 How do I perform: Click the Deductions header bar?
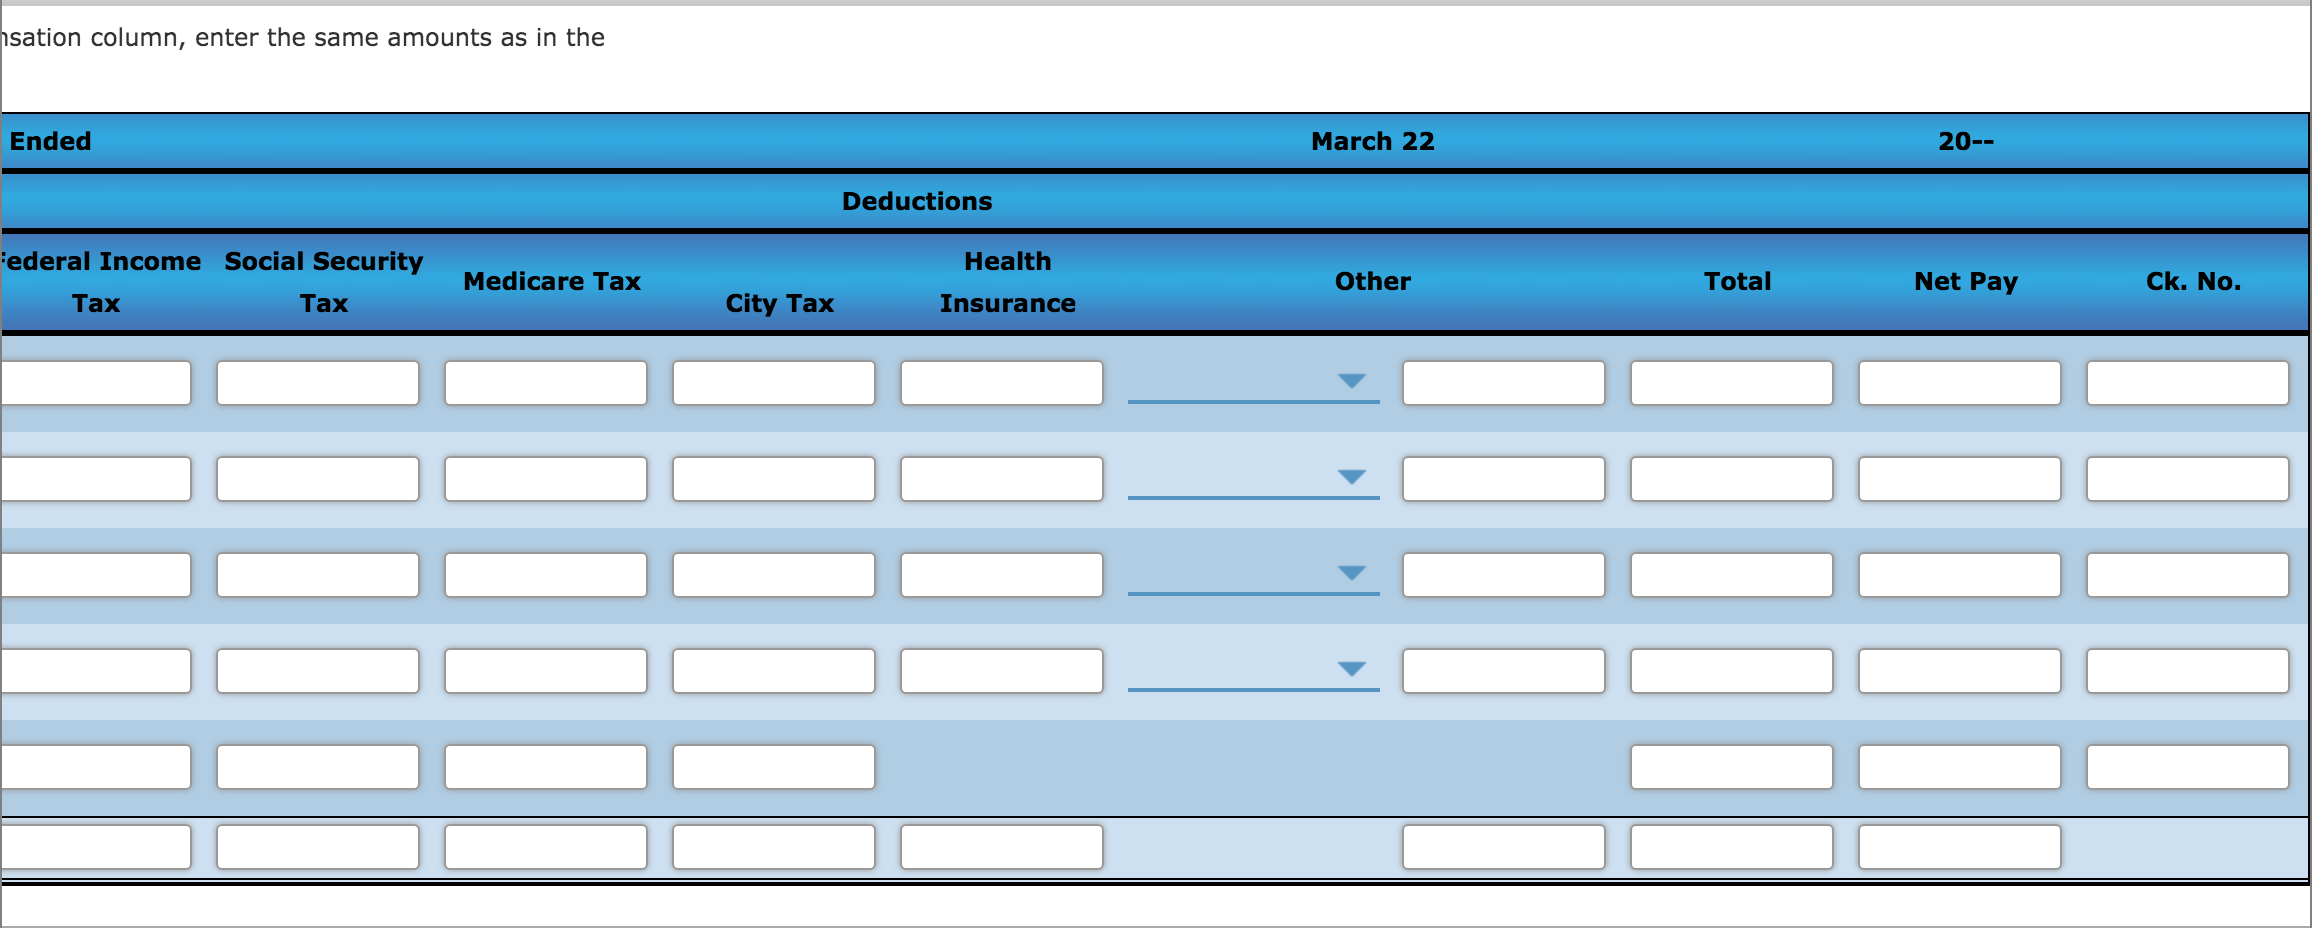click(x=915, y=201)
